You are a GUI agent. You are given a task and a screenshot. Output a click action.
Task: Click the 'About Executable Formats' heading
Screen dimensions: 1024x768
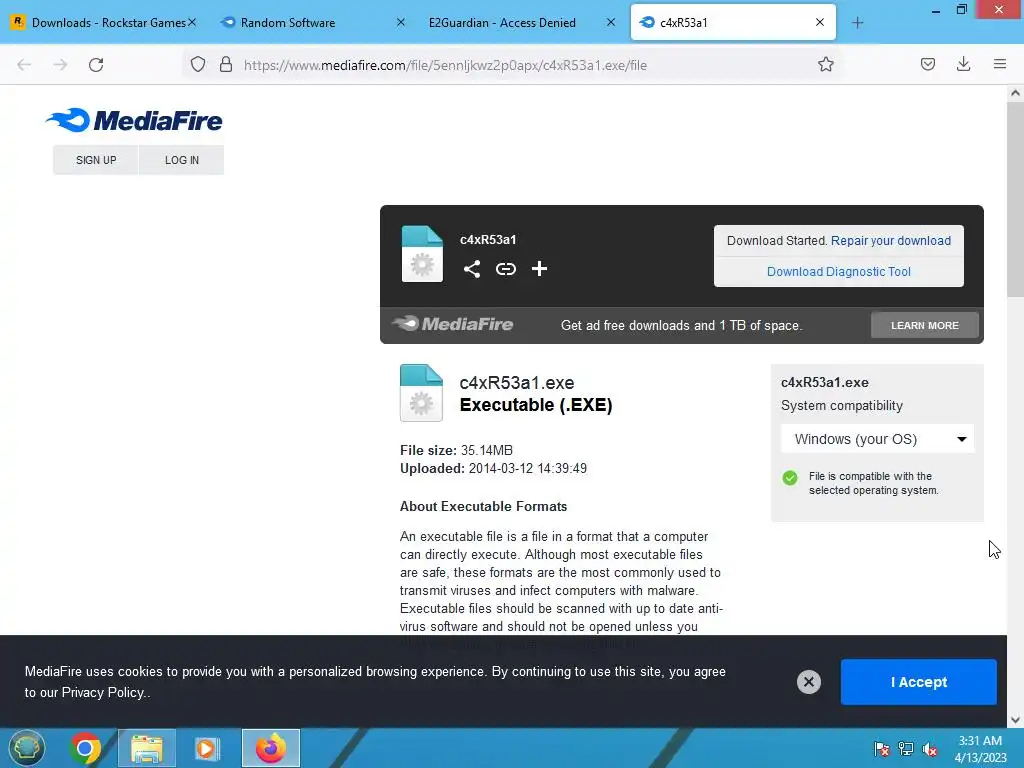coord(483,506)
